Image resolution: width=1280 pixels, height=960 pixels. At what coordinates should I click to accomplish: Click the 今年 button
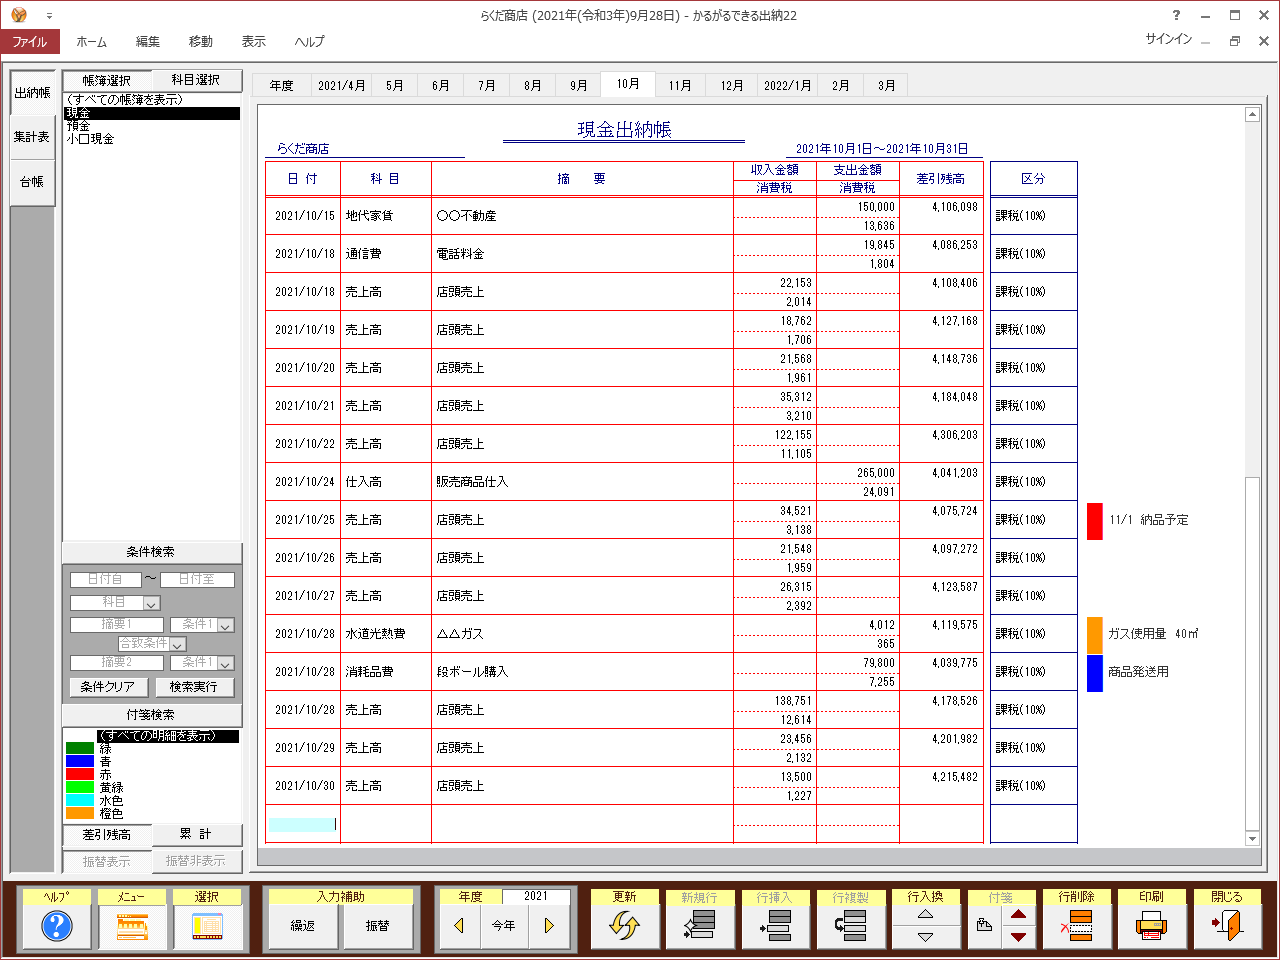point(504,926)
